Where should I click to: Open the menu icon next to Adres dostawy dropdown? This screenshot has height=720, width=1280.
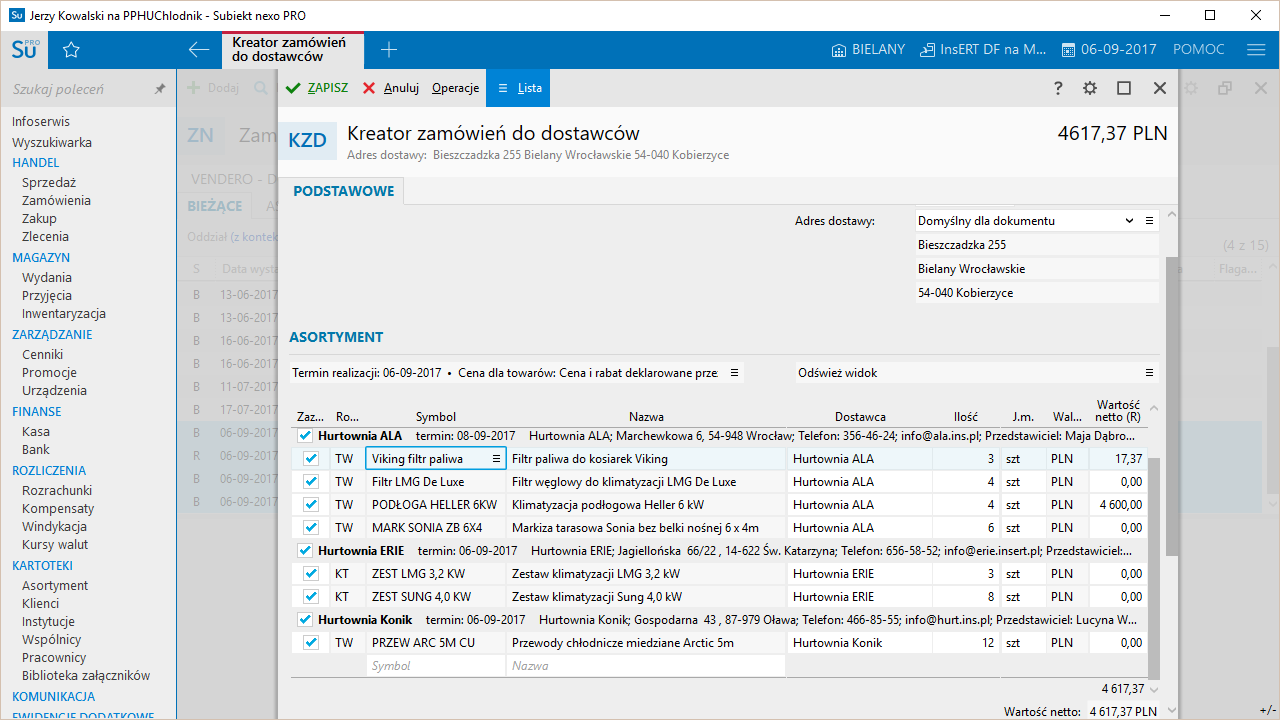click(1149, 220)
